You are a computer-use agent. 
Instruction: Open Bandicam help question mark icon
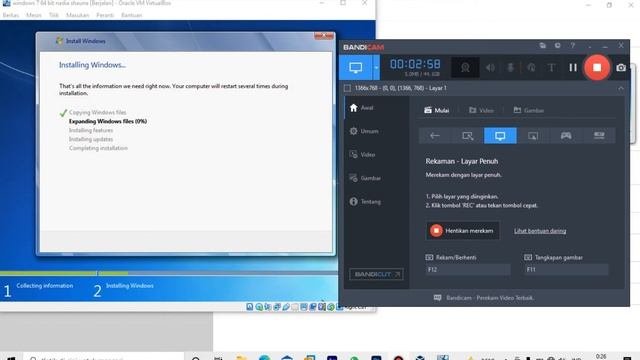[573, 46]
